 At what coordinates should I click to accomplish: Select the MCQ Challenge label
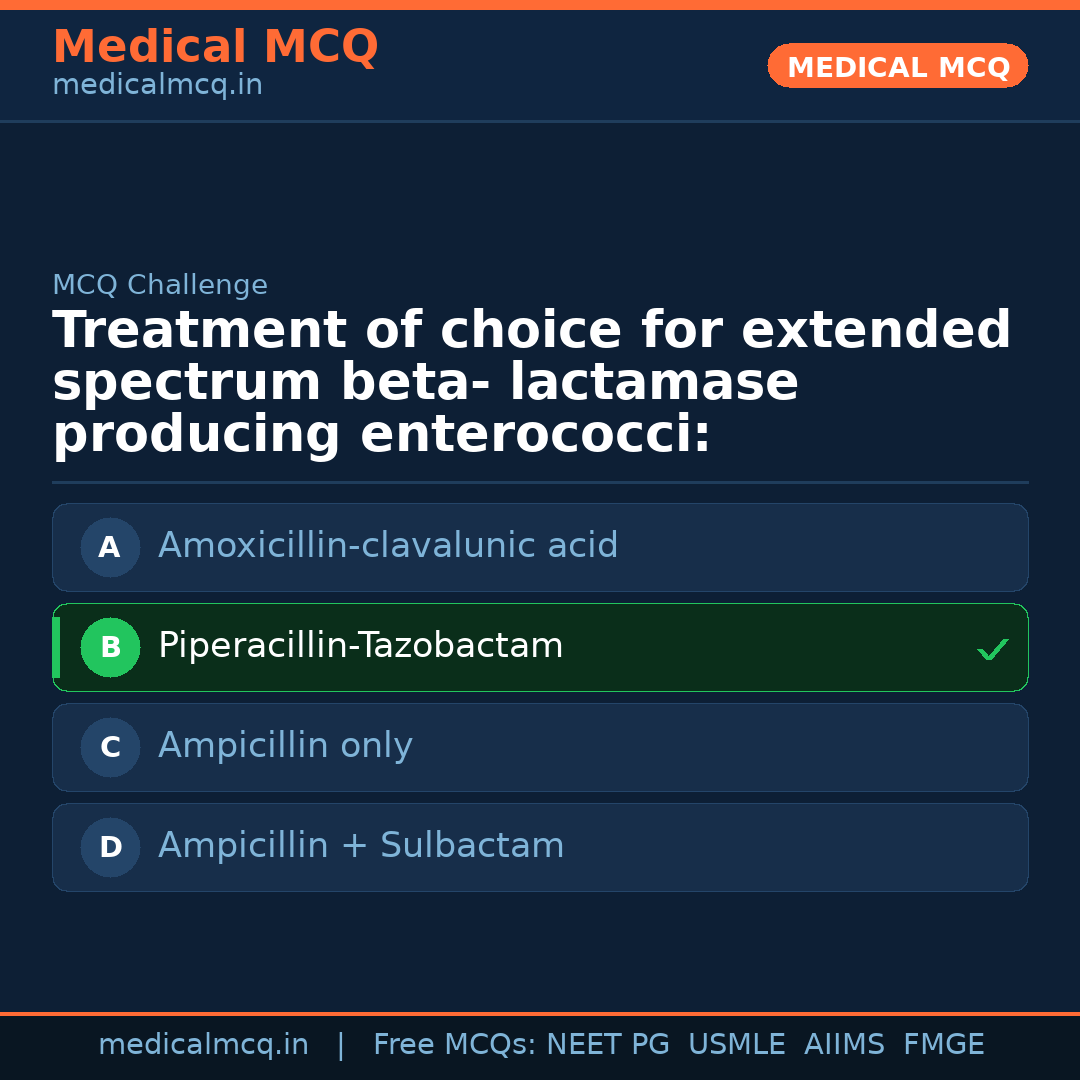[x=160, y=286]
